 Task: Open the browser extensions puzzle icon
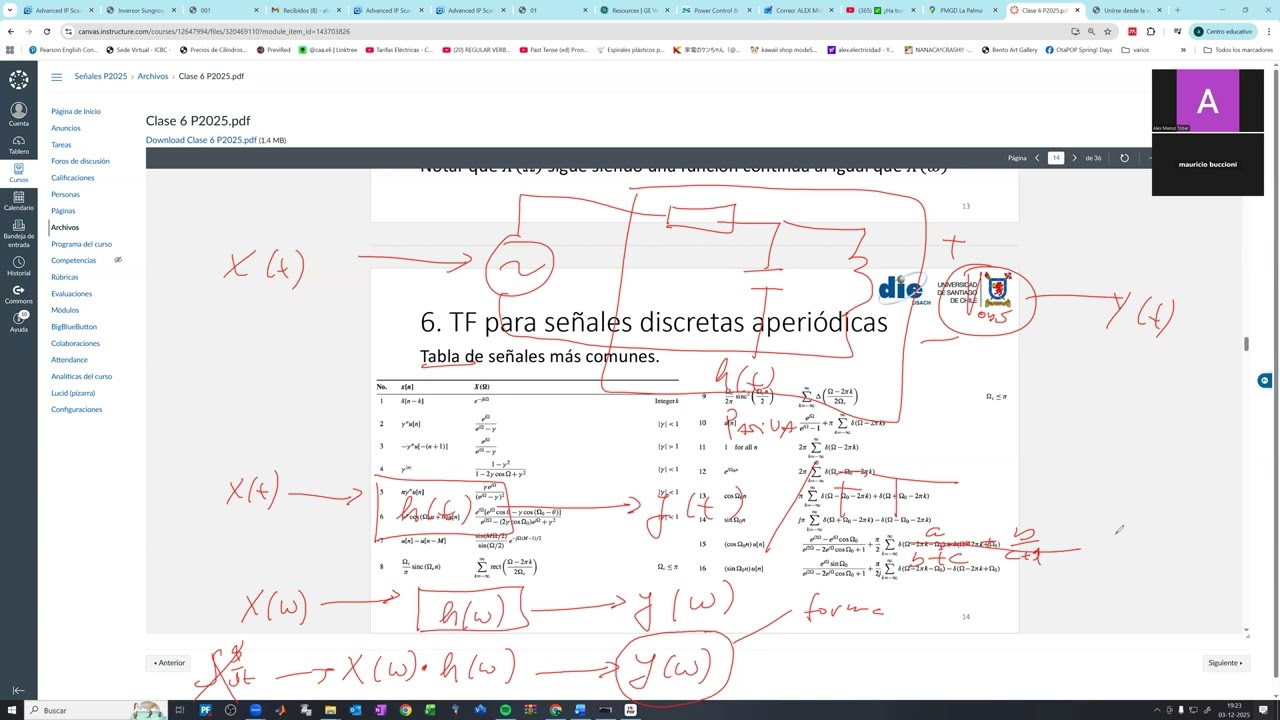(1151, 31)
